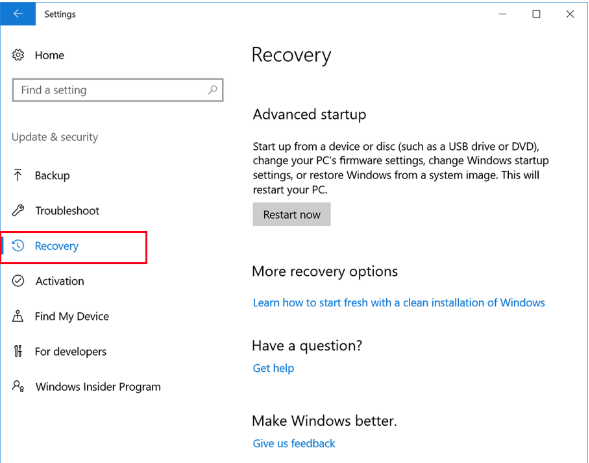
Task: Click Give us feedback link
Action: (x=294, y=443)
